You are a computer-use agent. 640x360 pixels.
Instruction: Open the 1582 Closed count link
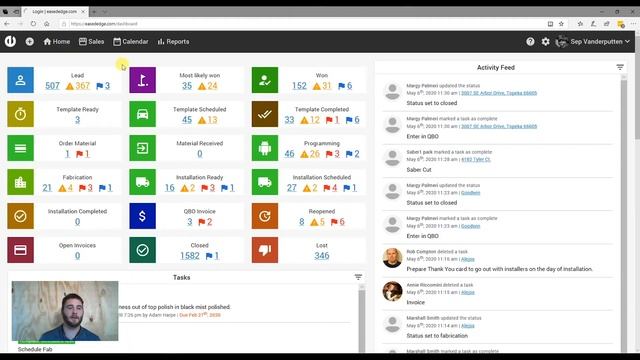[x=190, y=256]
